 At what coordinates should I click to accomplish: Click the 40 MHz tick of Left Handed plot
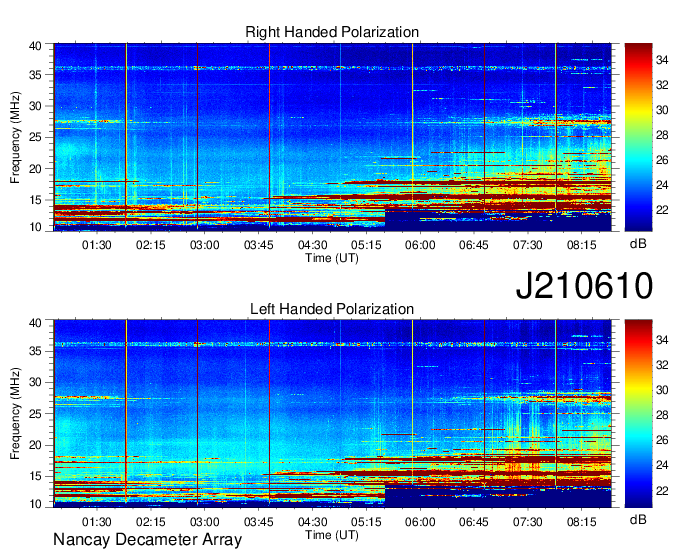(x=36, y=323)
